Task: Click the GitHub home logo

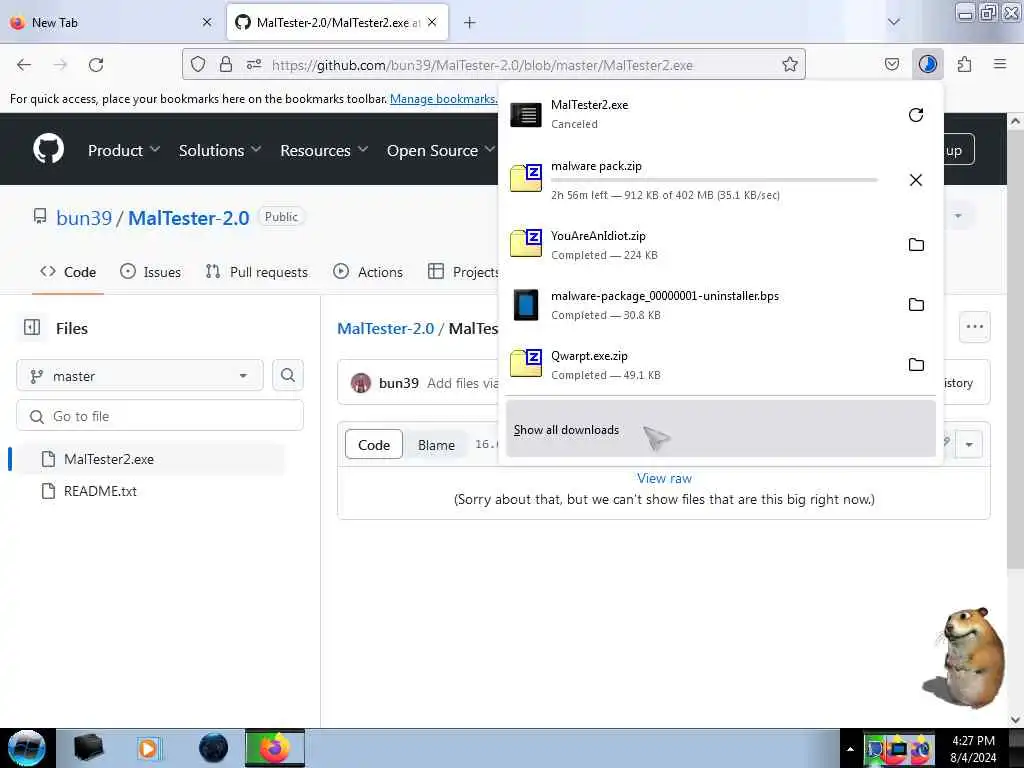Action: 48,149
